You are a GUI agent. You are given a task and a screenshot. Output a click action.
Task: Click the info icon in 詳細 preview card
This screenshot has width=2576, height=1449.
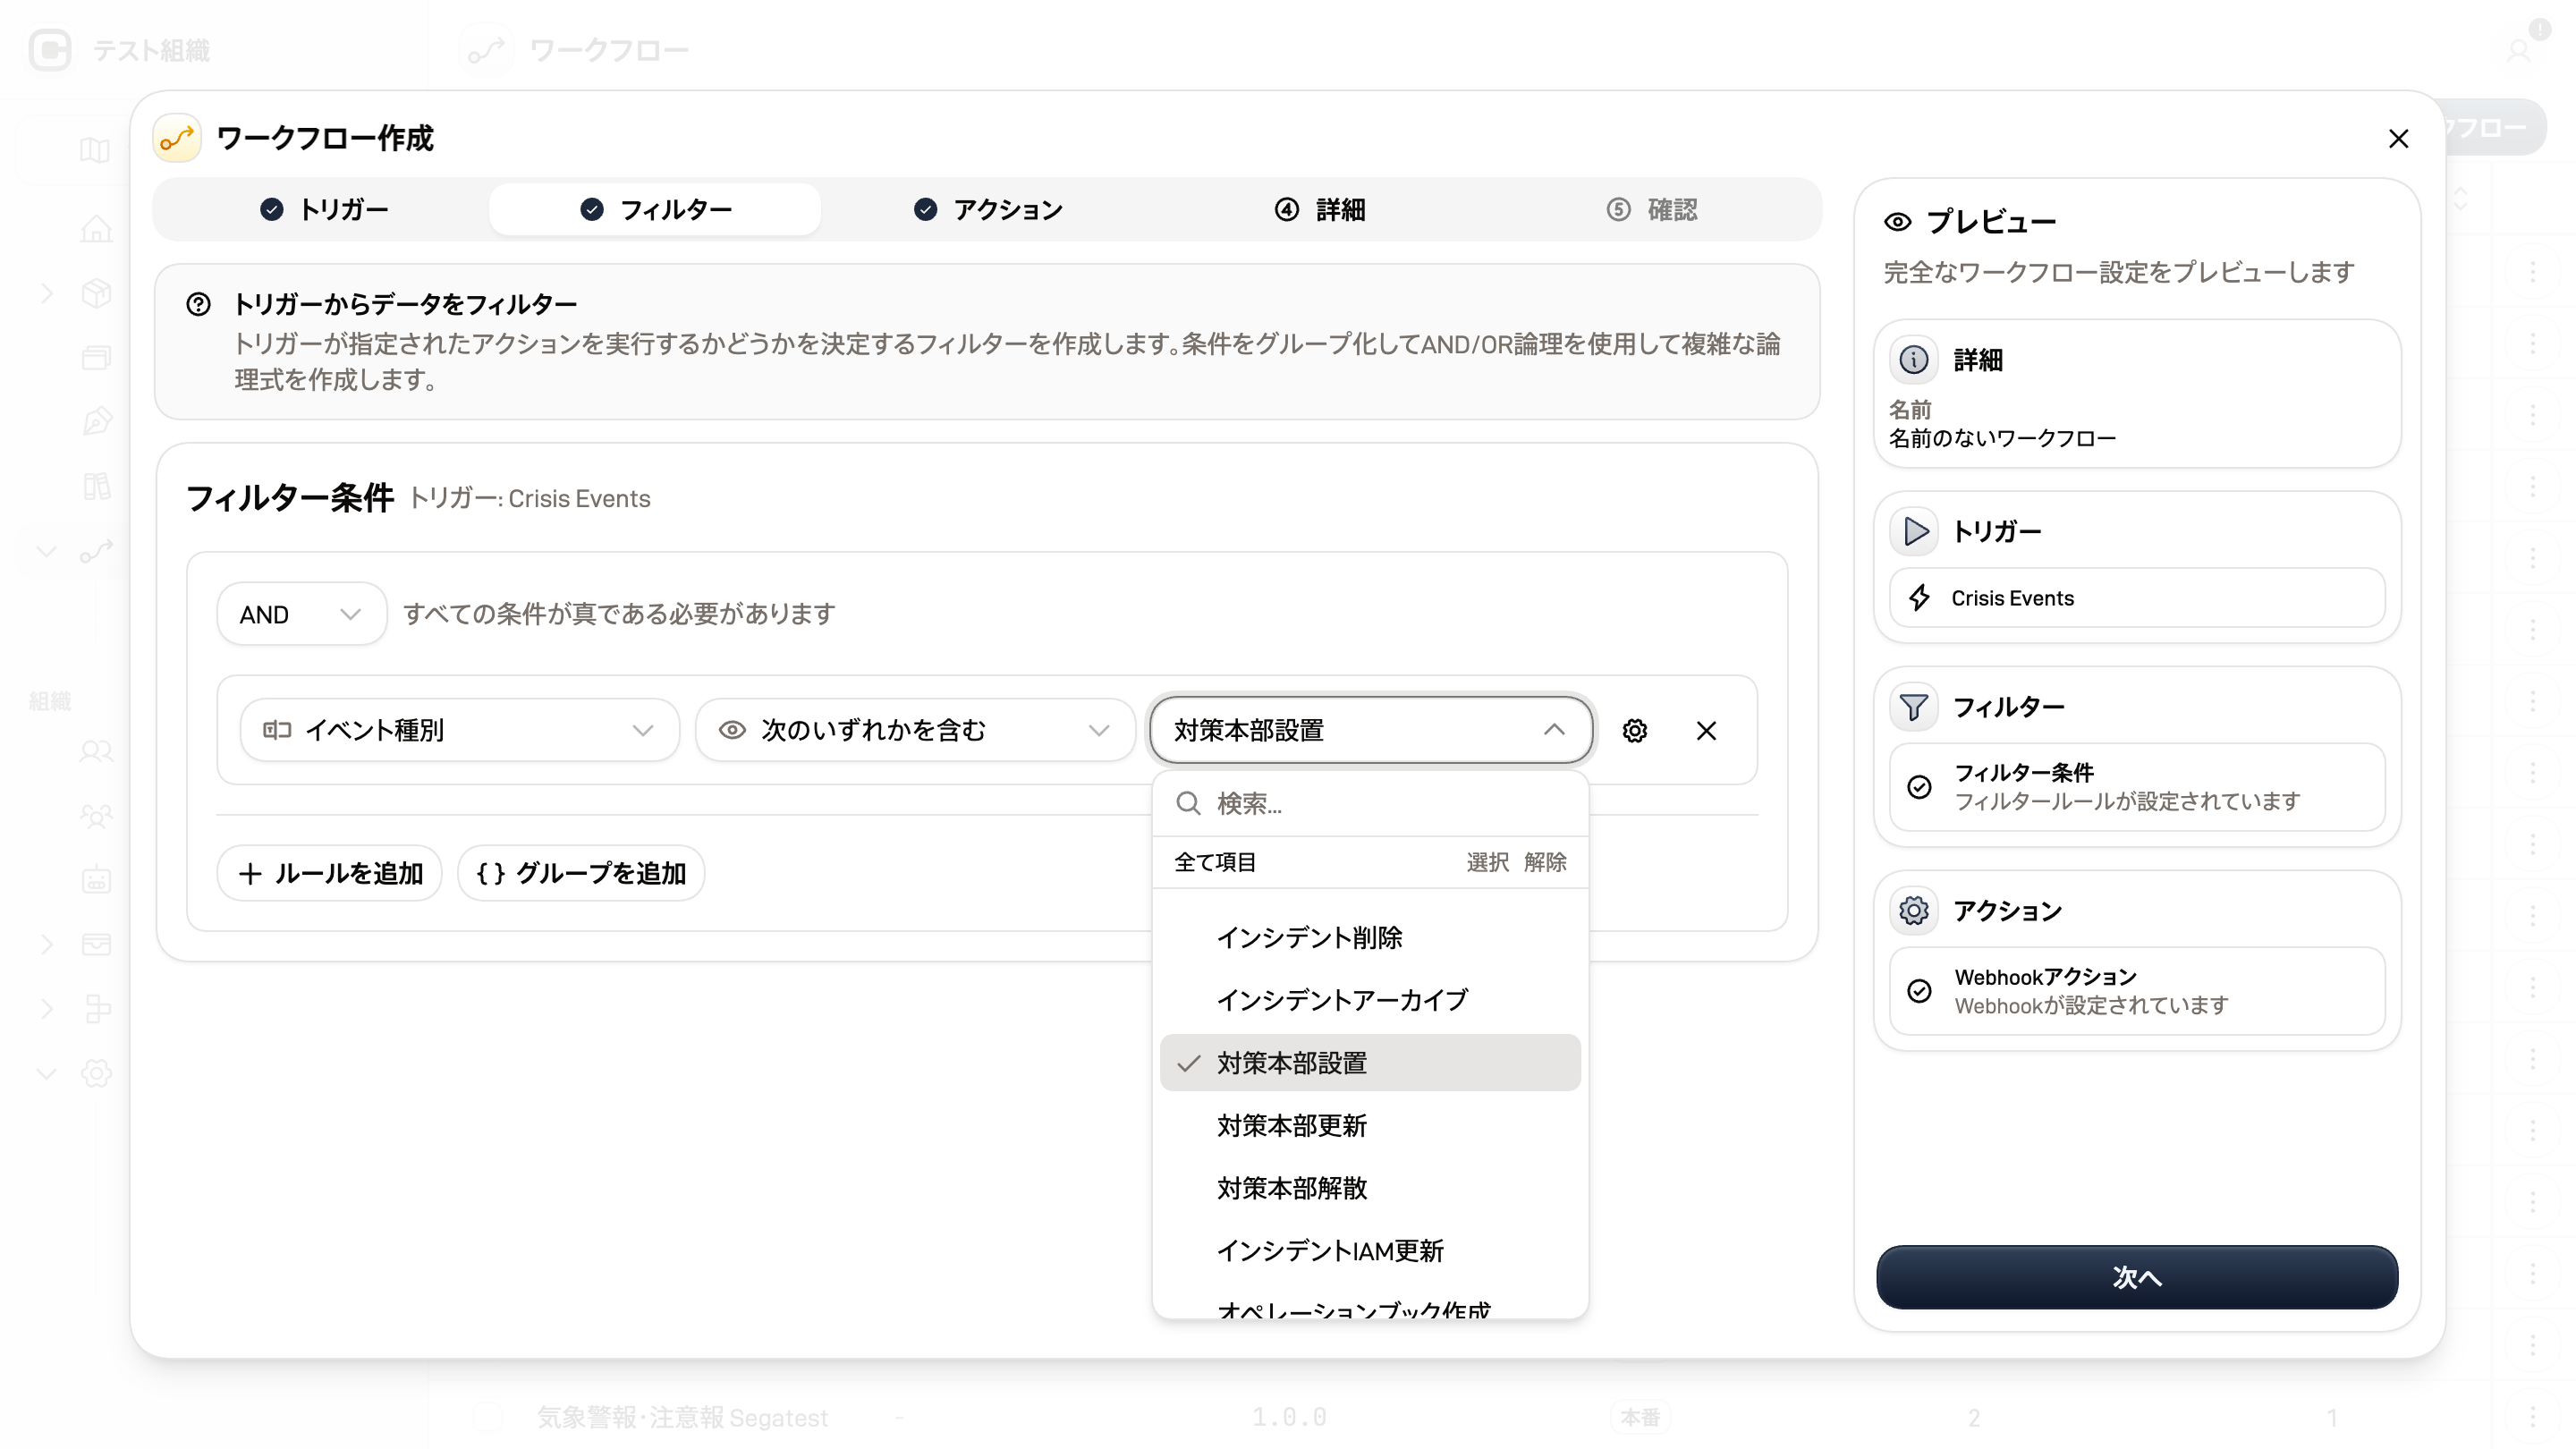coord(1913,360)
